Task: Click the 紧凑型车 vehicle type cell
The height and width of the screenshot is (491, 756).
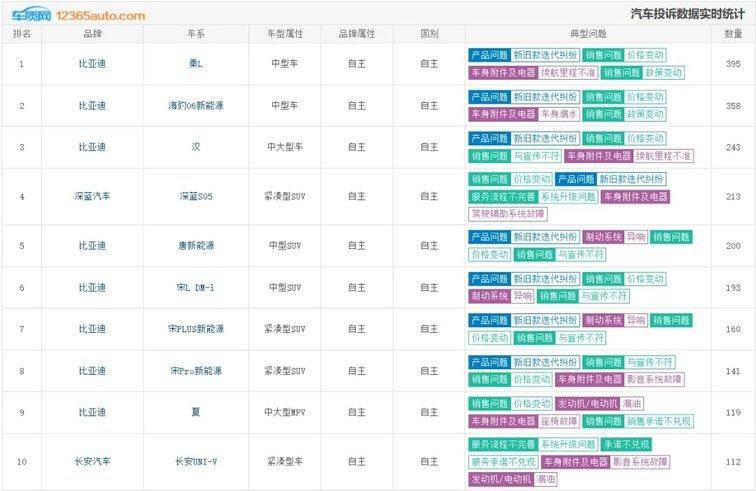Action: point(285,462)
